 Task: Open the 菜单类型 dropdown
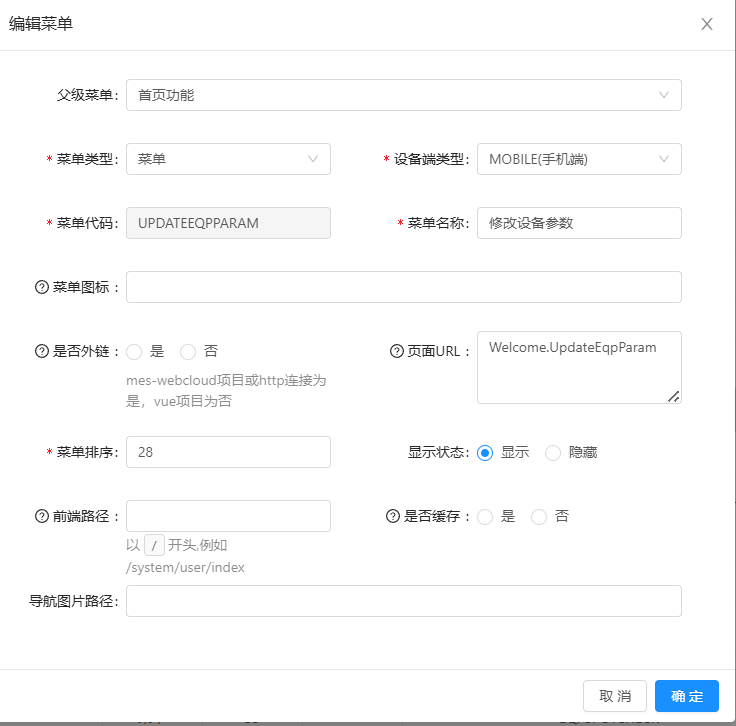point(228,159)
